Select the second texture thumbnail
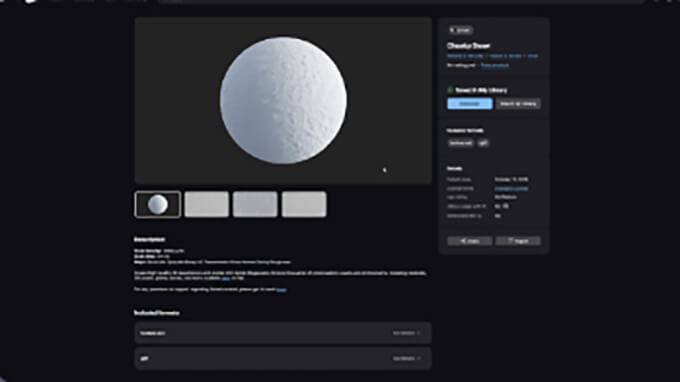This screenshot has width=680, height=382. click(206, 204)
